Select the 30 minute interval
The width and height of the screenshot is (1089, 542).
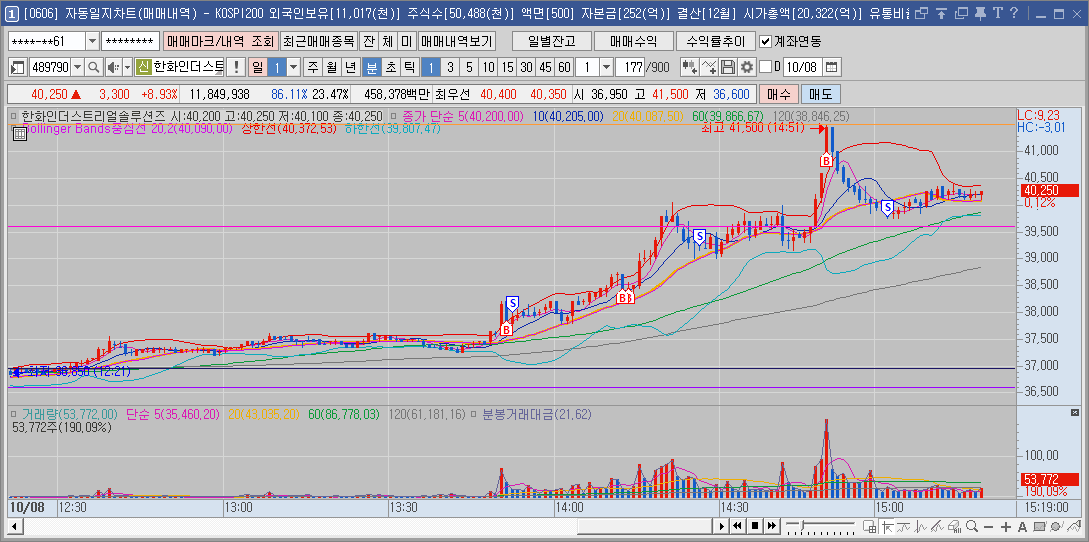(x=526, y=67)
